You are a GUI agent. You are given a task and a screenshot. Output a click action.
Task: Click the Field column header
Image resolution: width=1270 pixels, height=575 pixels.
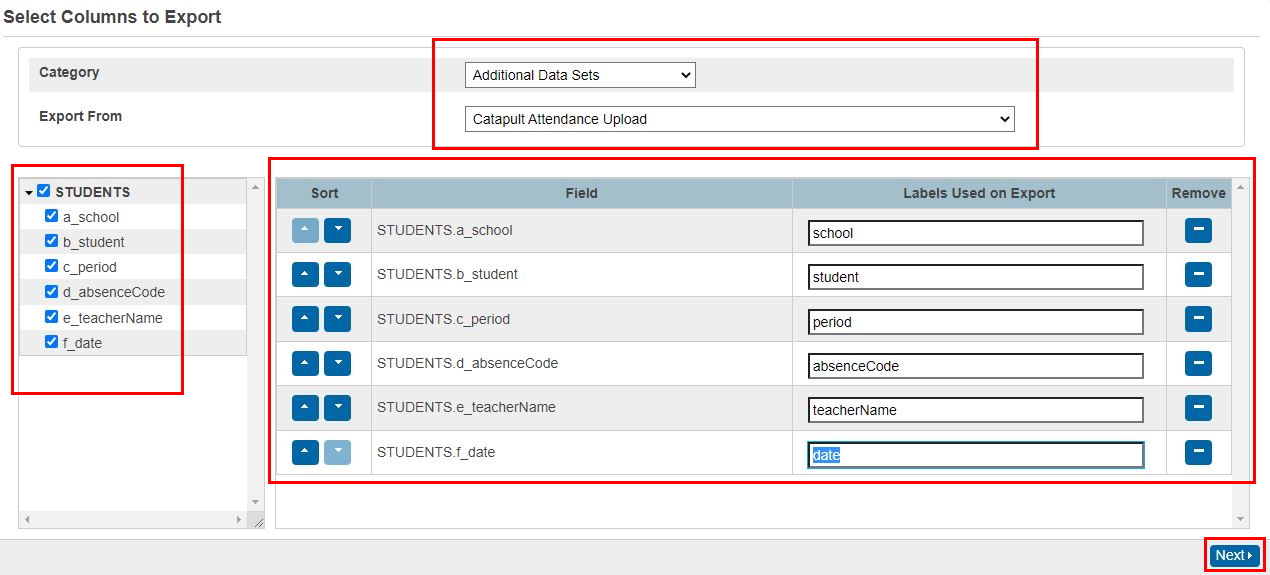coord(582,193)
